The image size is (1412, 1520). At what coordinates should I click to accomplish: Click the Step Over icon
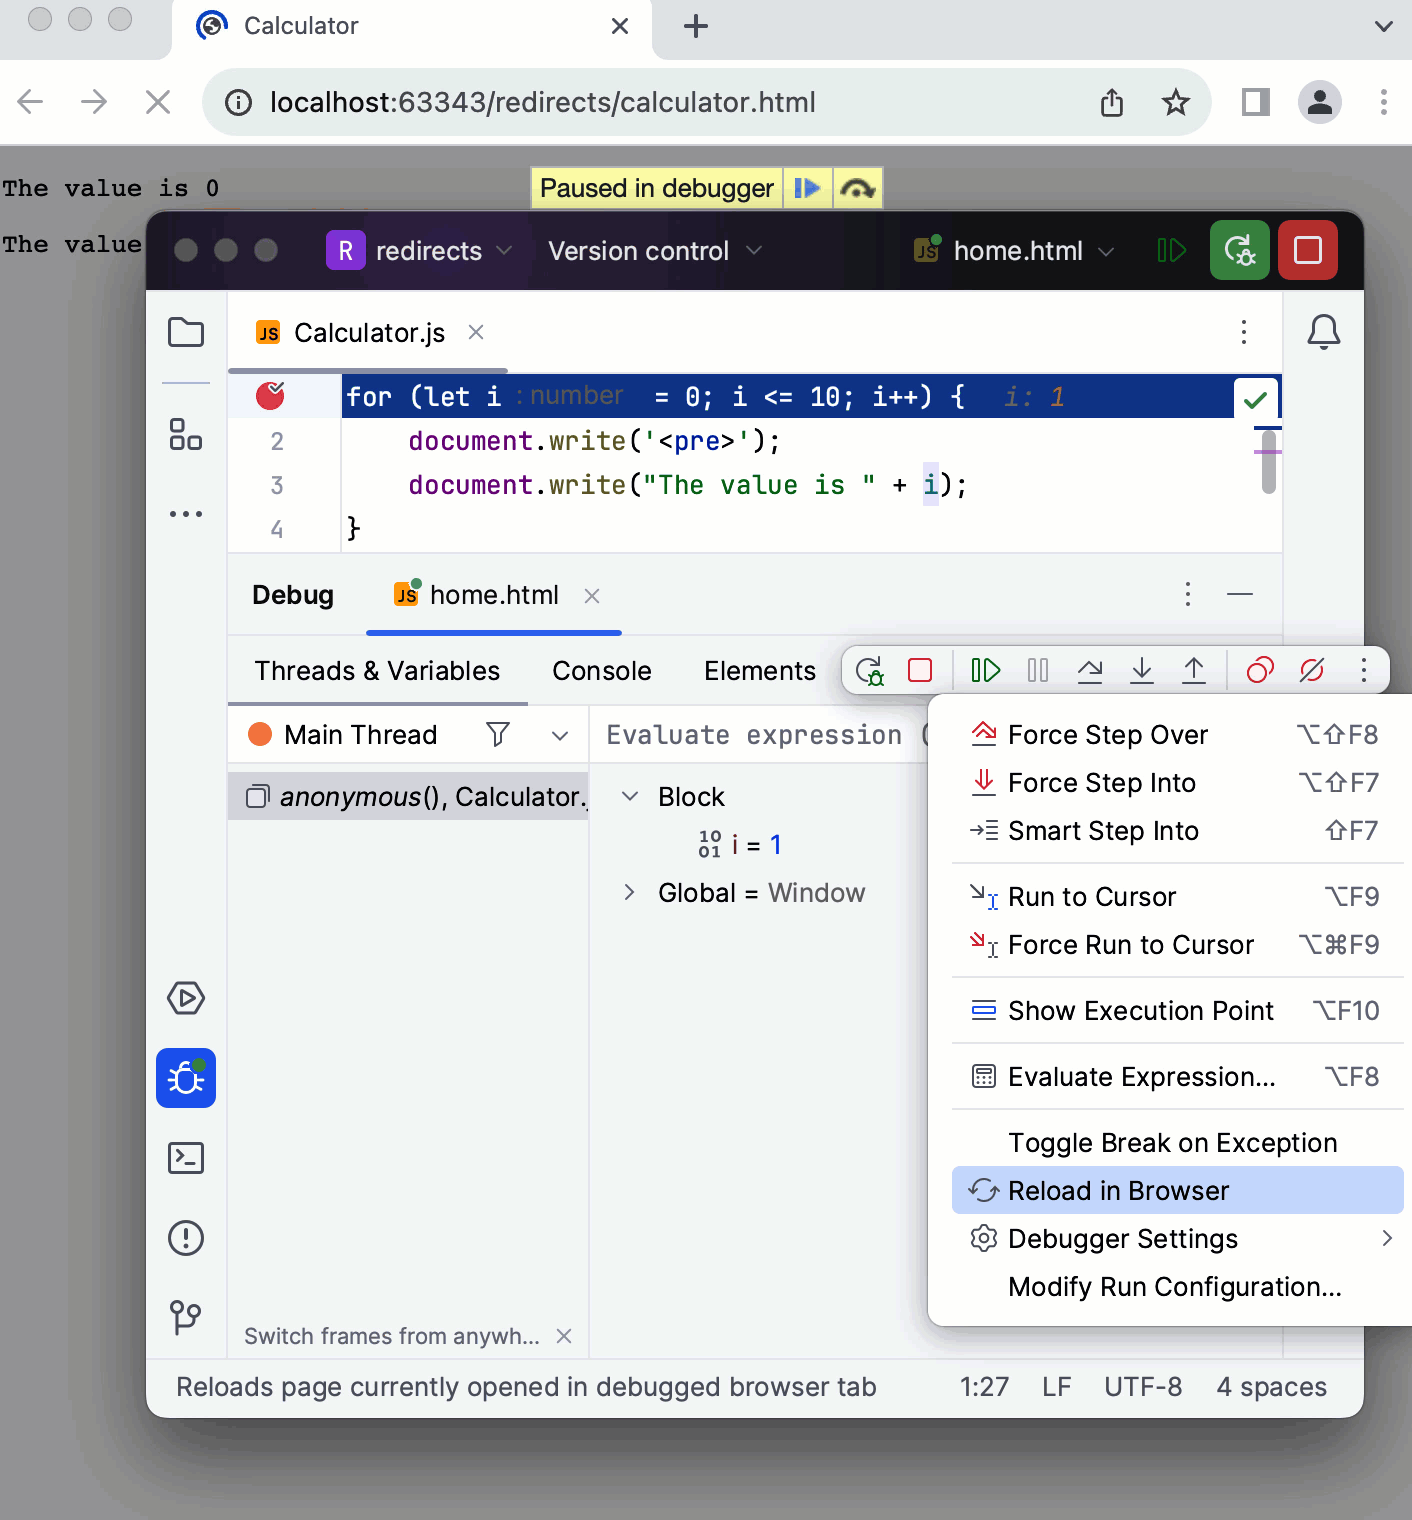[1090, 671]
